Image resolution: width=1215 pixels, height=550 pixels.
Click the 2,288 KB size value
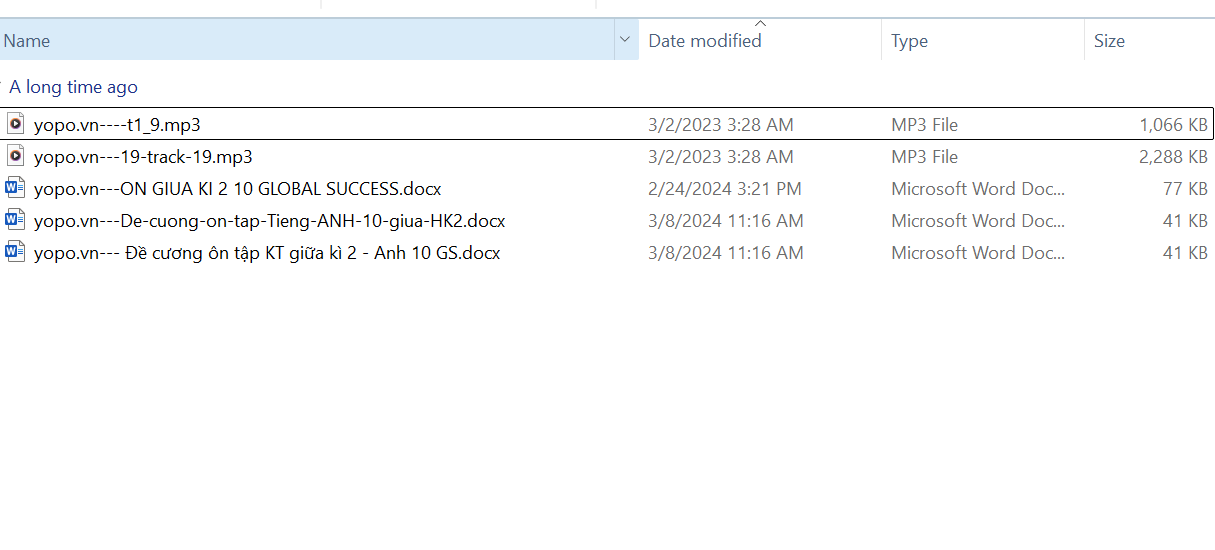pyautogui.click(x=1173, y=157)
